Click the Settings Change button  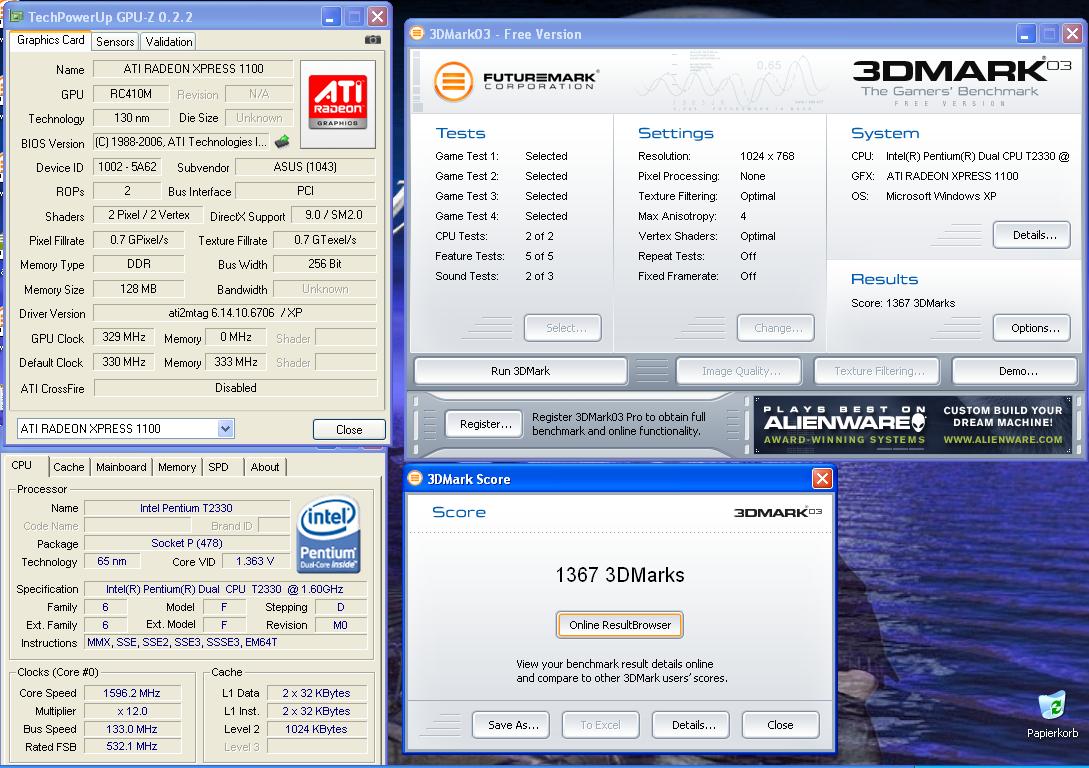pyautogui.click(x=776, y=328)
